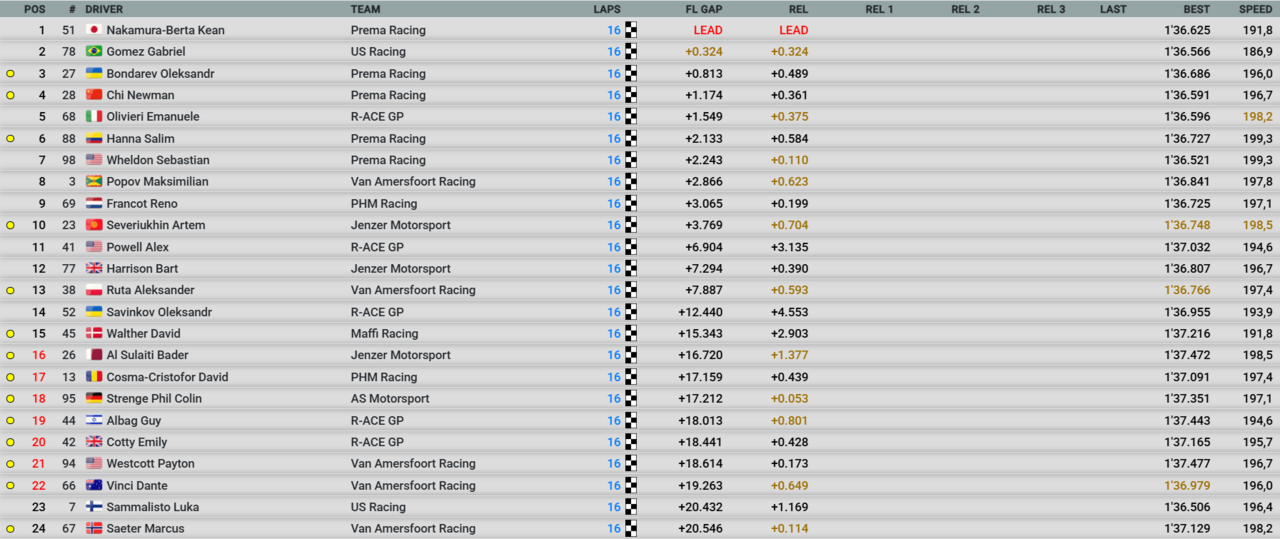Click the Qatar flag beside Al Sulaiti Bader

(94, 355)
